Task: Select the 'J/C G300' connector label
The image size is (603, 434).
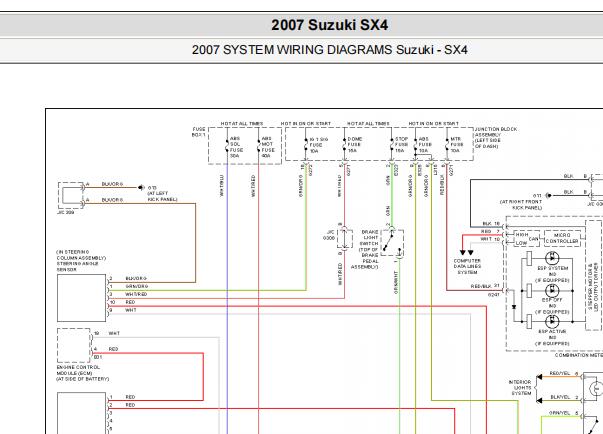Action: tap(330, 235)
